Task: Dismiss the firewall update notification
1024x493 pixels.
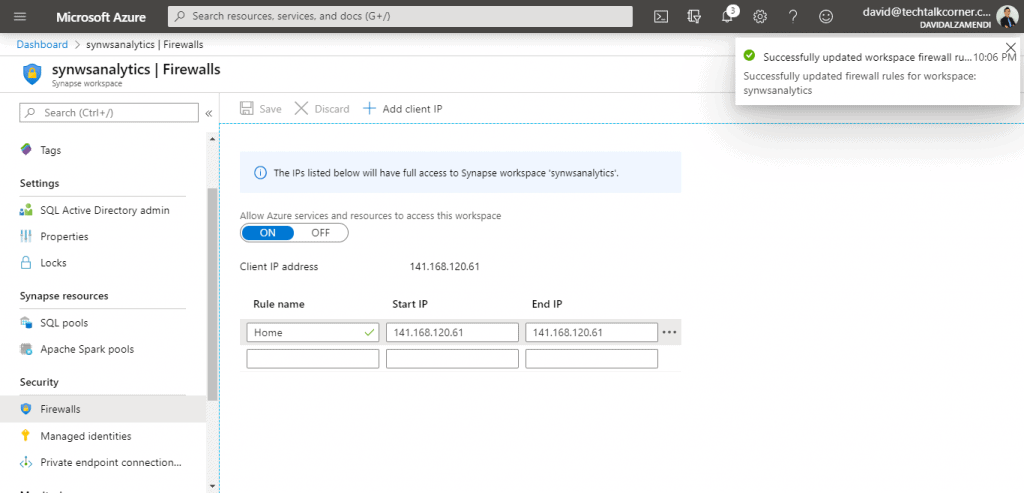Action: [1011, 47]
